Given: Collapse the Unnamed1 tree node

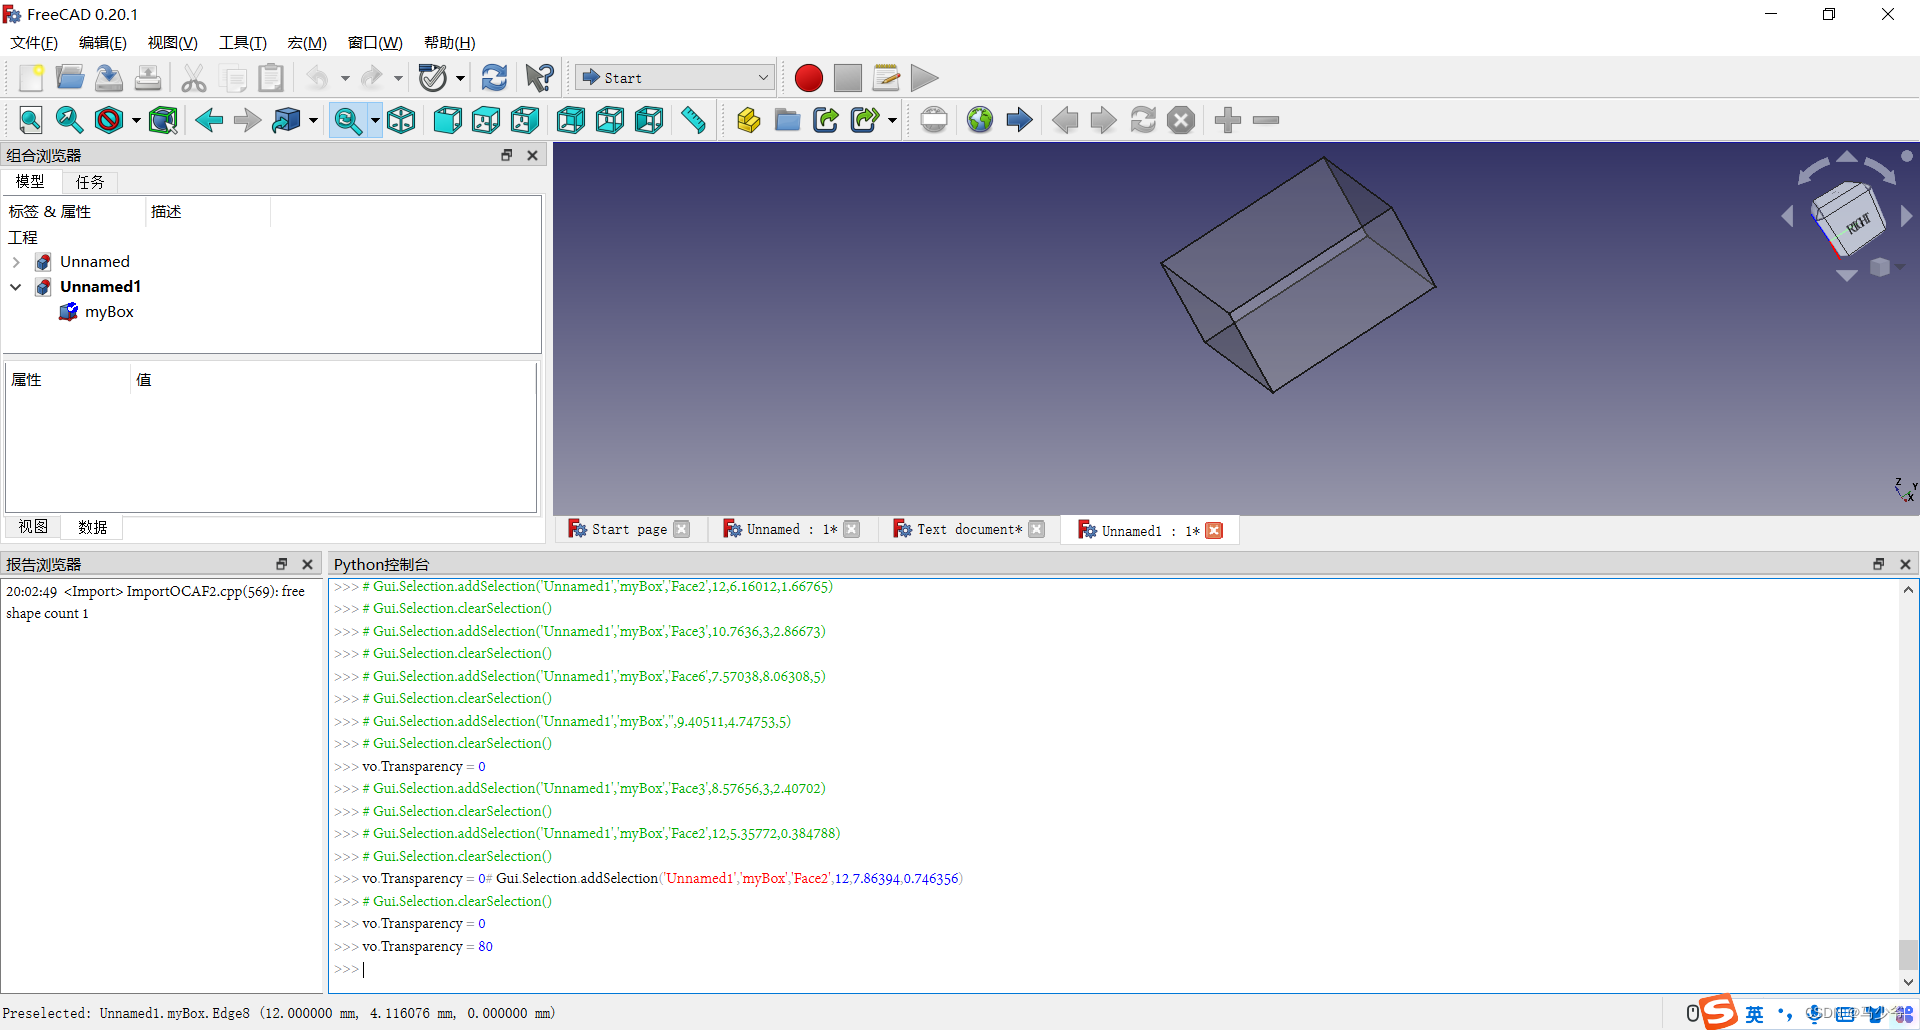Looking at the screenshot, I should coord(16,286).
